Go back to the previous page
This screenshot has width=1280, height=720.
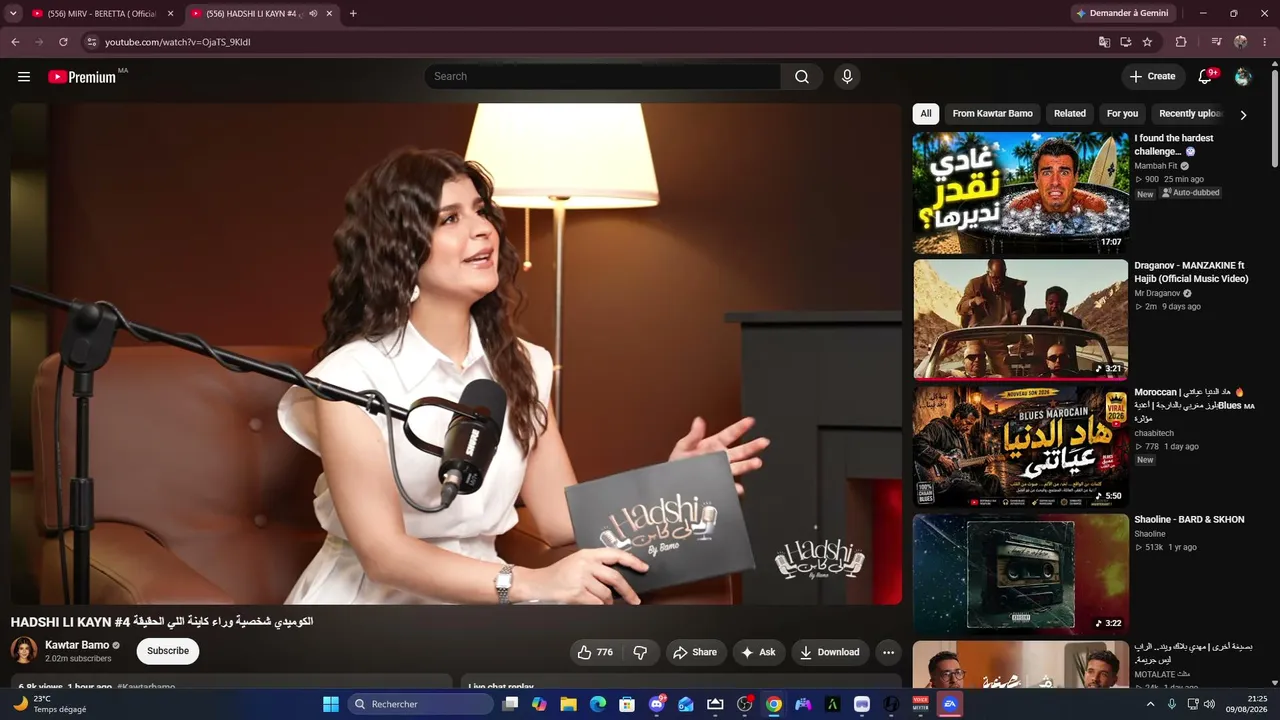(x=15, y=42)
